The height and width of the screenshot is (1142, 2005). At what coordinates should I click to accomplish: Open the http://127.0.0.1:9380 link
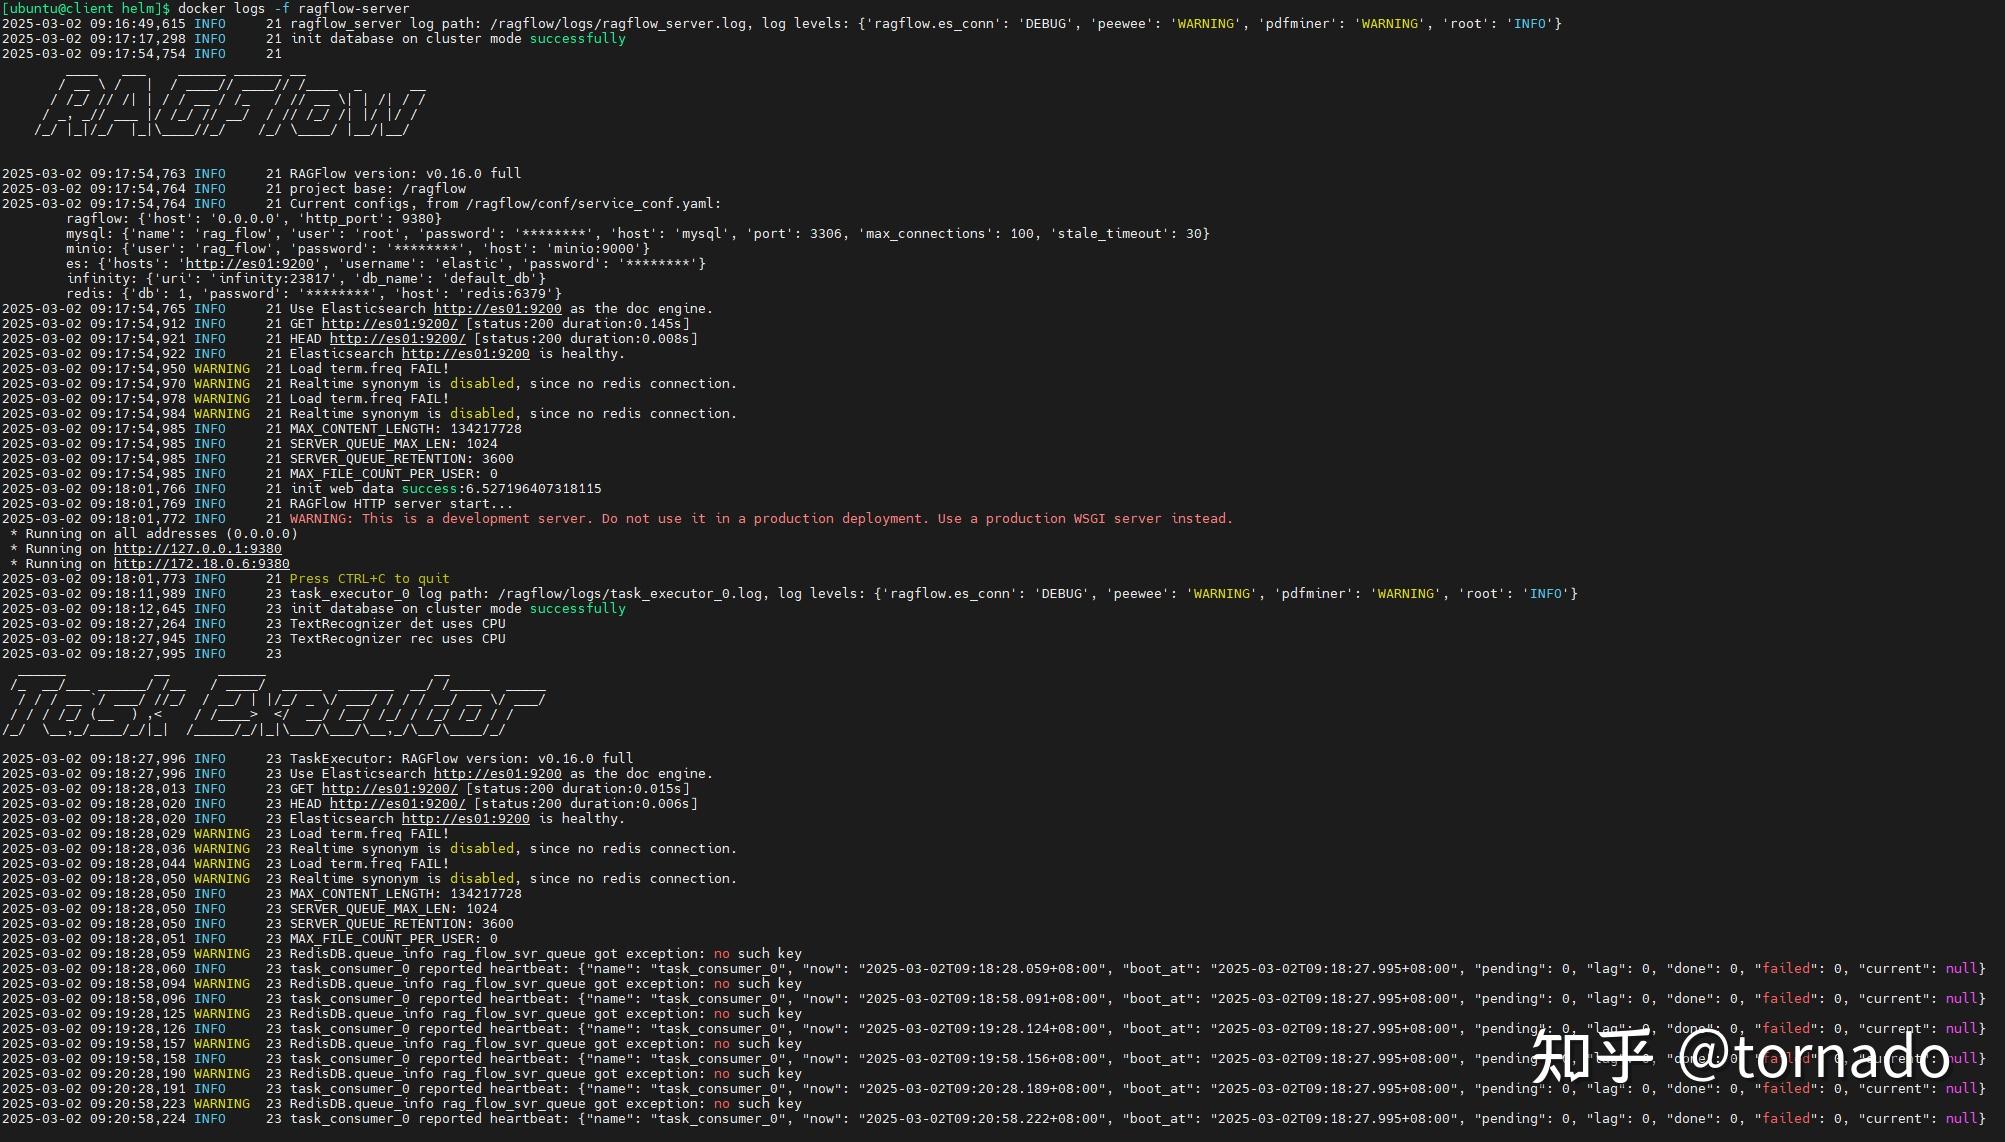[x=197, y=549]
